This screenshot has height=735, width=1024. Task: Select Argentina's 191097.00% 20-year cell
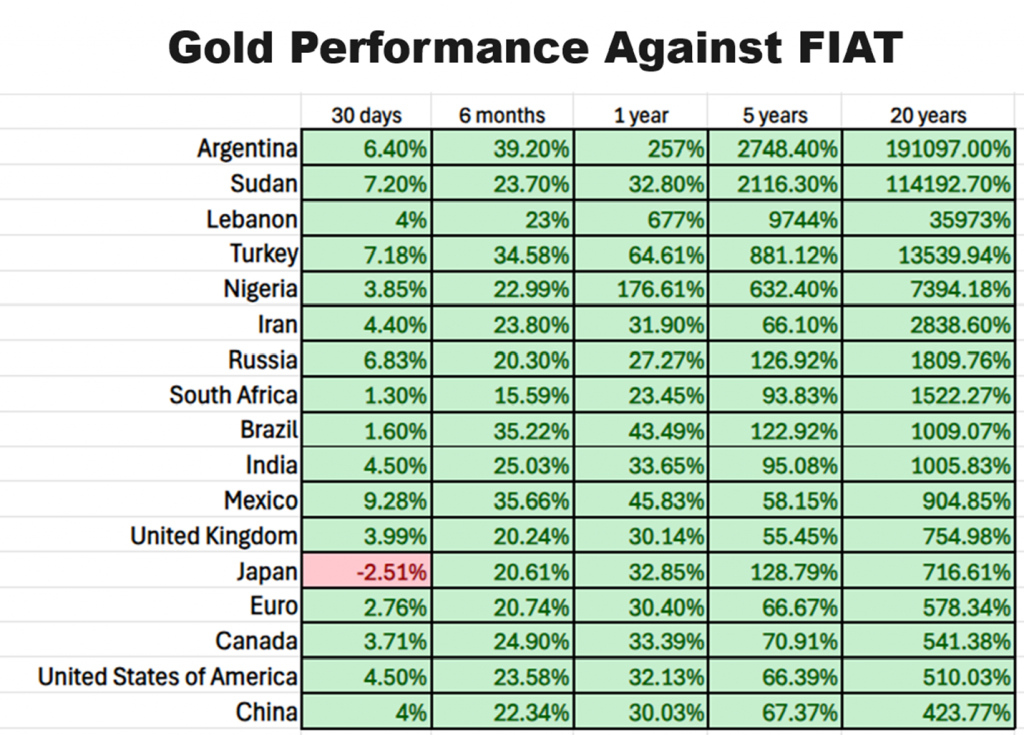pyautogui.click(x=928, y=149)
